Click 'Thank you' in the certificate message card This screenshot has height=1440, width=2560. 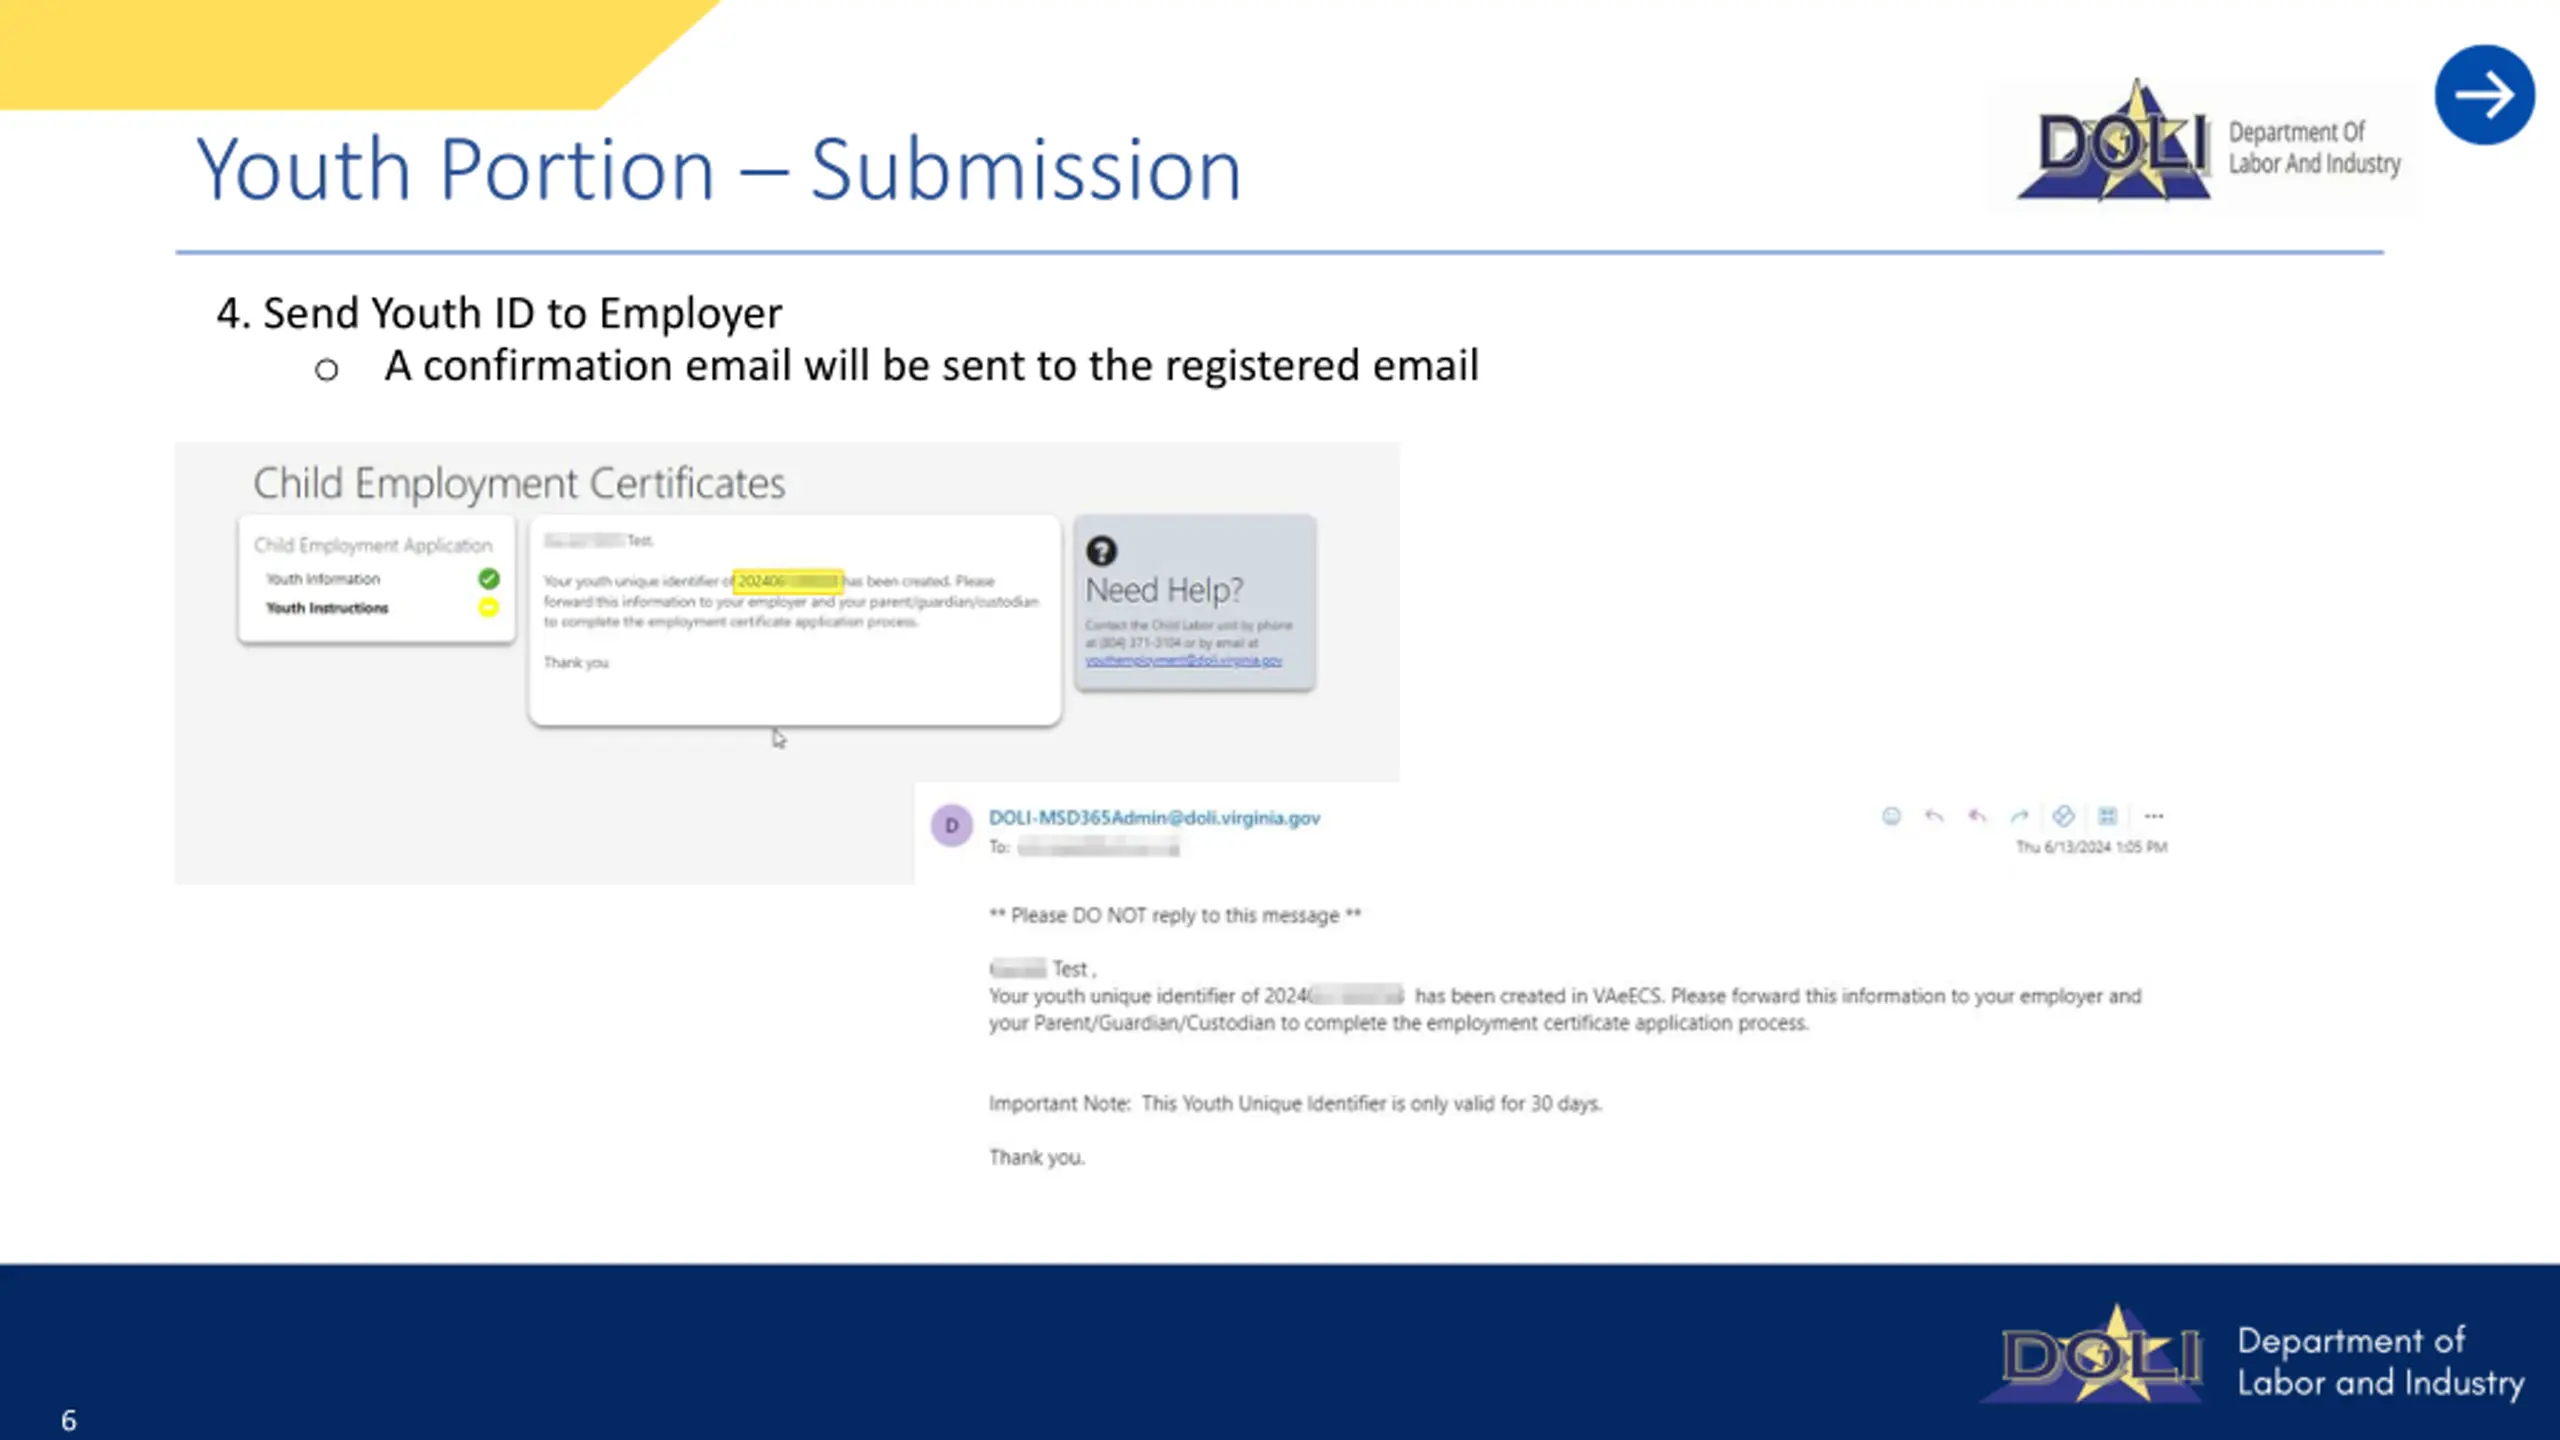click(576, 662)
